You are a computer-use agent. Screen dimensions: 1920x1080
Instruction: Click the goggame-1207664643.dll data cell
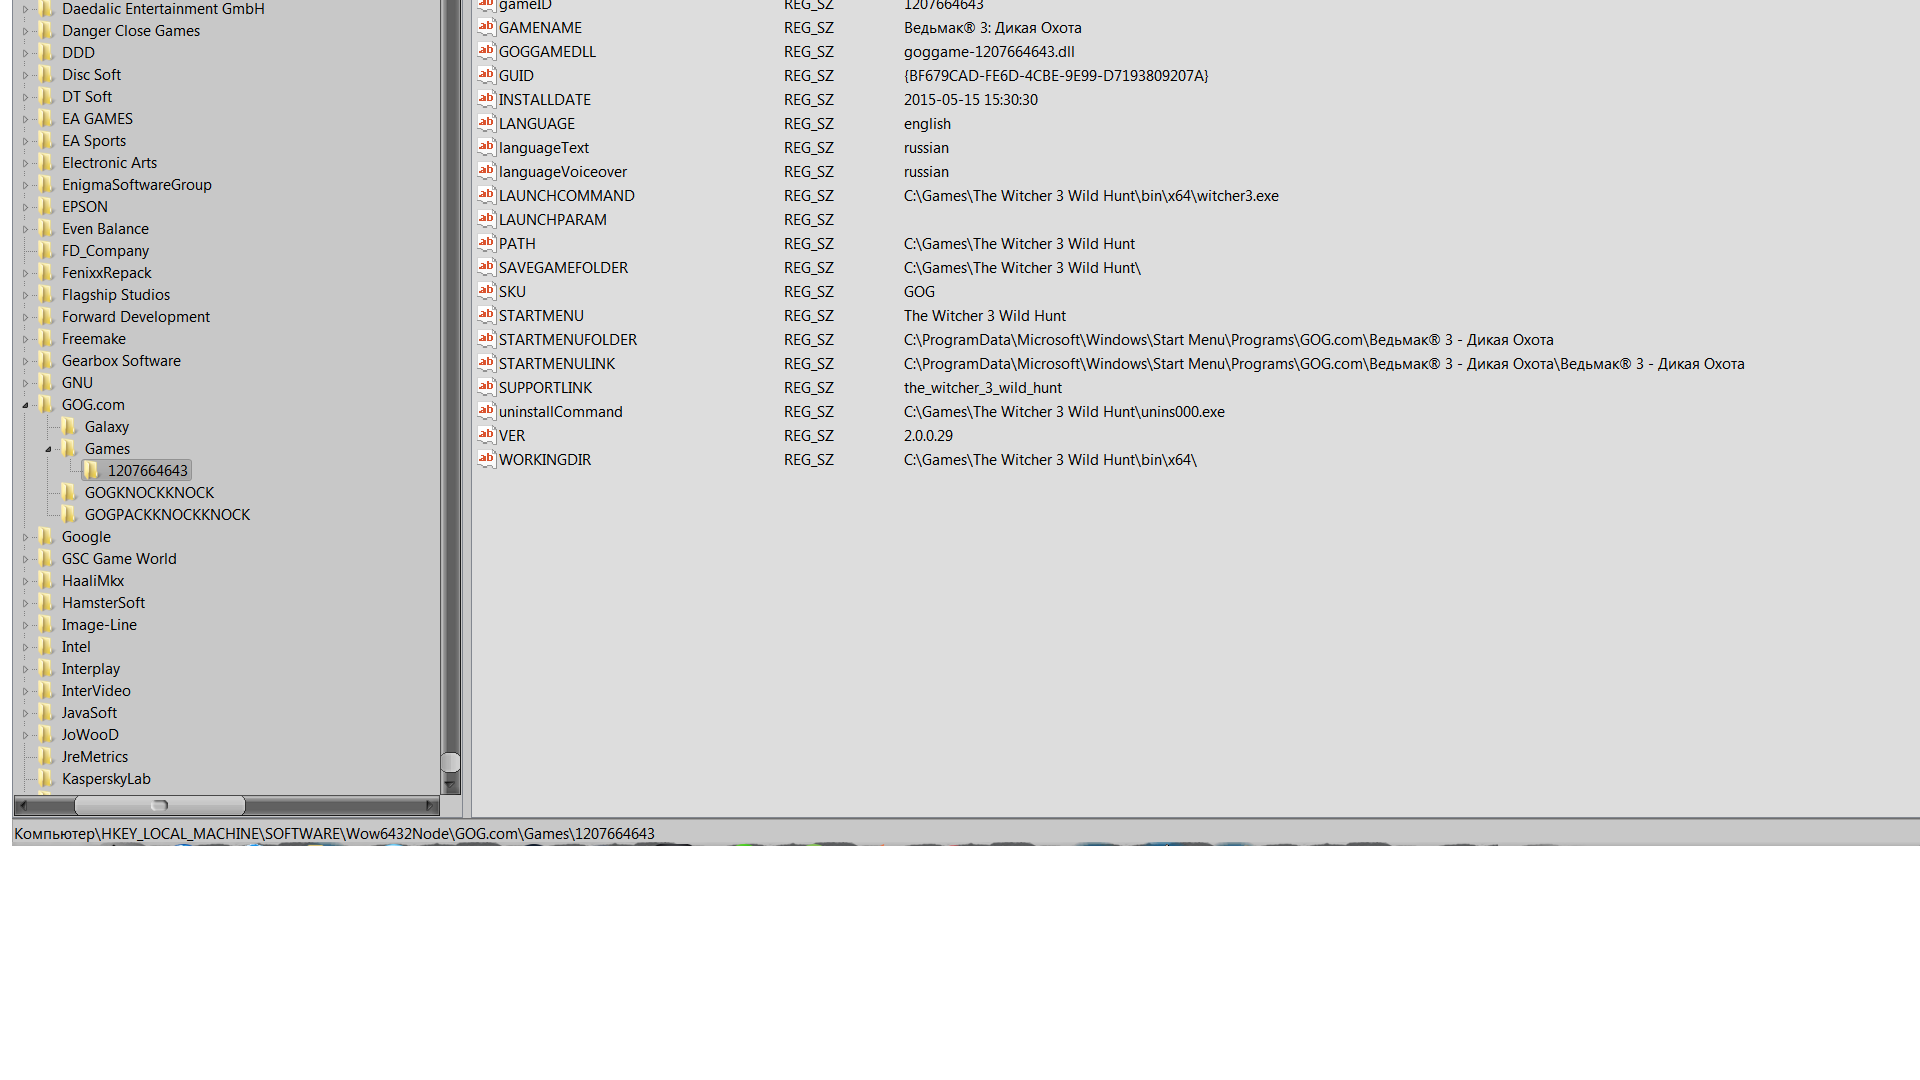989,51
